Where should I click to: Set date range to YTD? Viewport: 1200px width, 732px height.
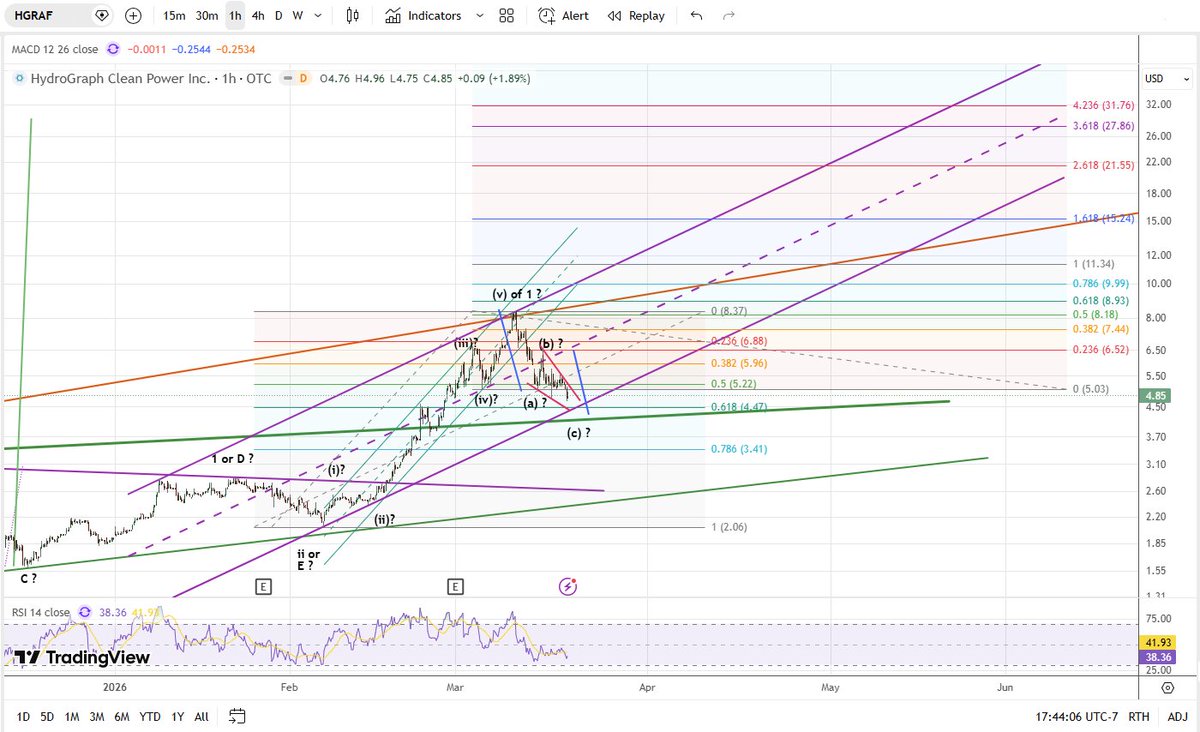click(x=150, y=716)
